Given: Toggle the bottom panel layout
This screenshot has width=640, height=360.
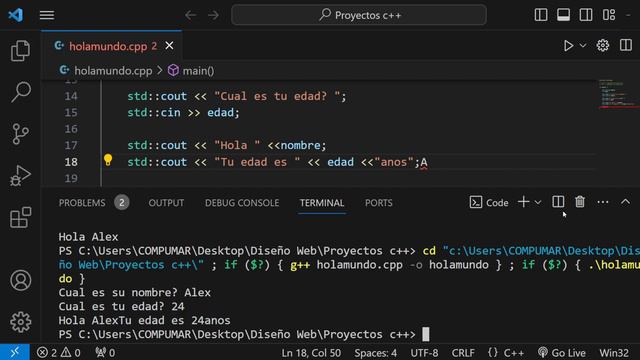Looking at the screenshot, I should tap(563, 15).
